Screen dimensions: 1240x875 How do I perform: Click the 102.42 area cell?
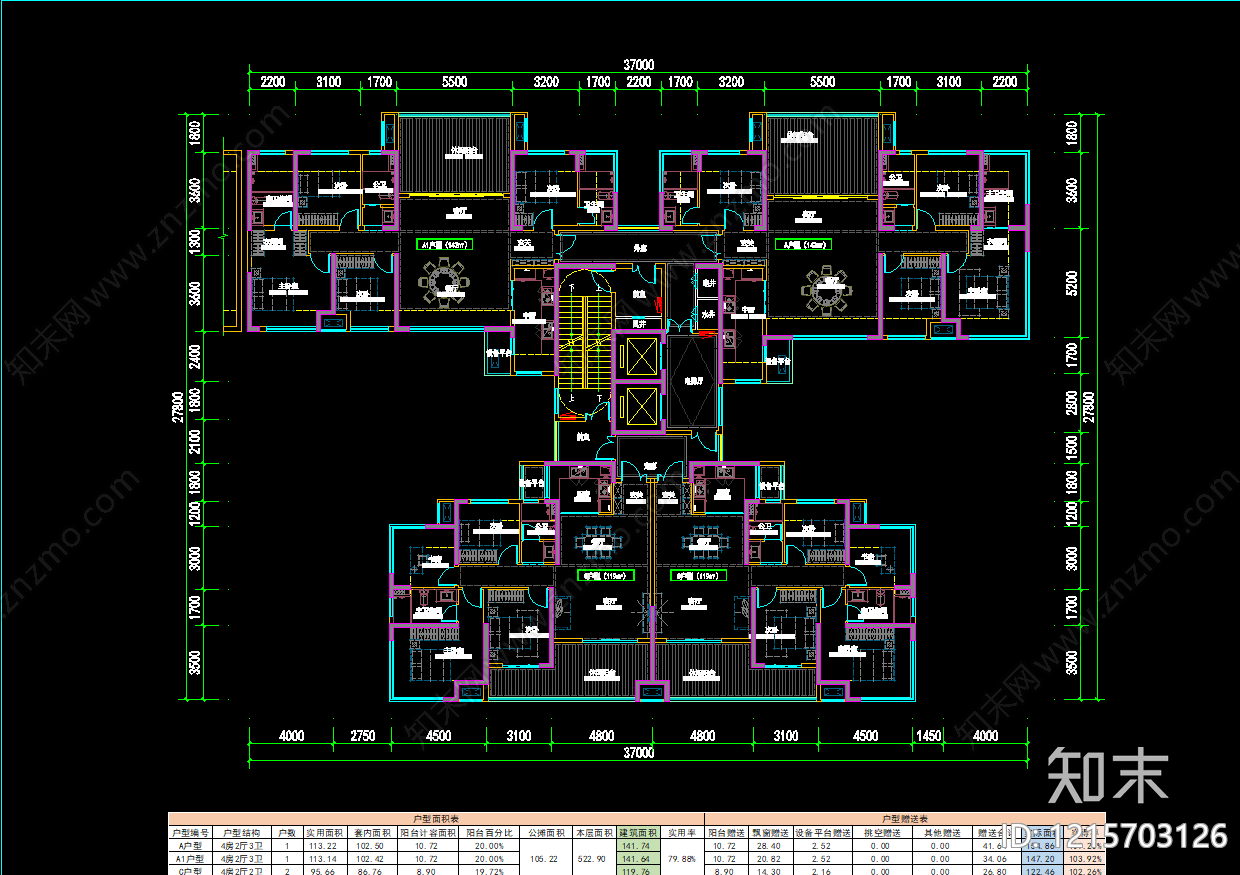[x=371, y=858]
